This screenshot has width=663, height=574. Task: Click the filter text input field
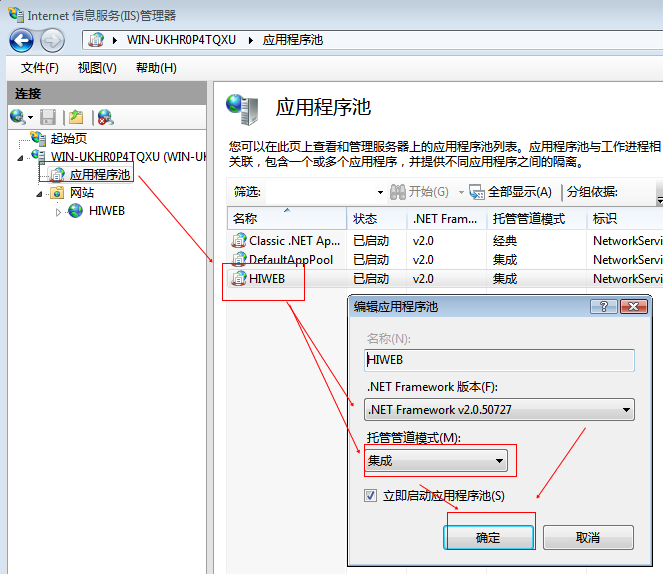point(320,192)
